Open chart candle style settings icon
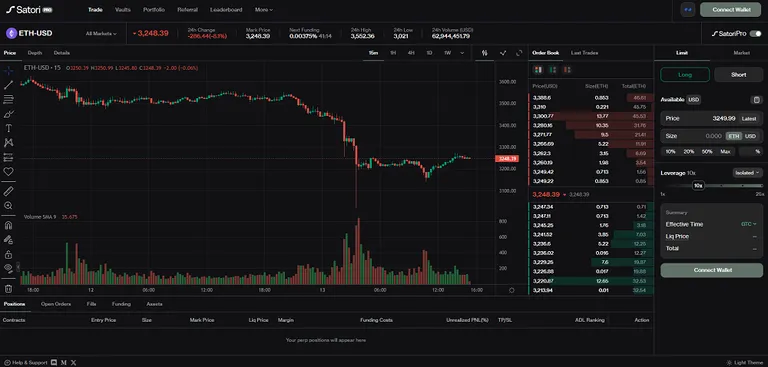The height and width of the screenshot is (367, 768). coord(484,53)
